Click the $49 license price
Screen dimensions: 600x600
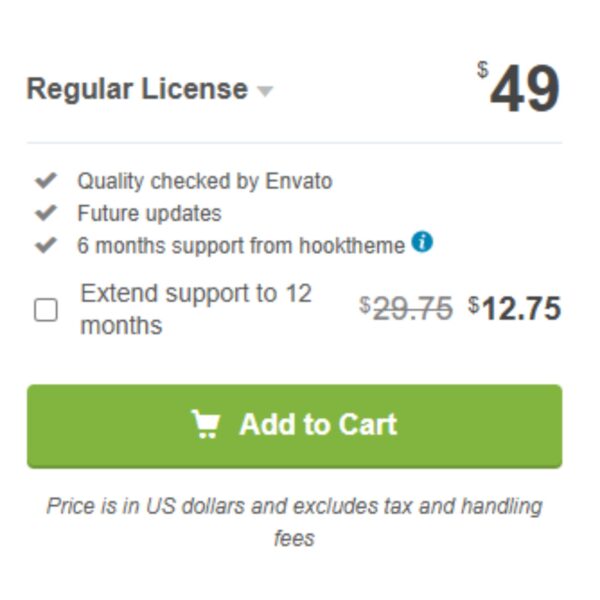click(x=519, y=87)
